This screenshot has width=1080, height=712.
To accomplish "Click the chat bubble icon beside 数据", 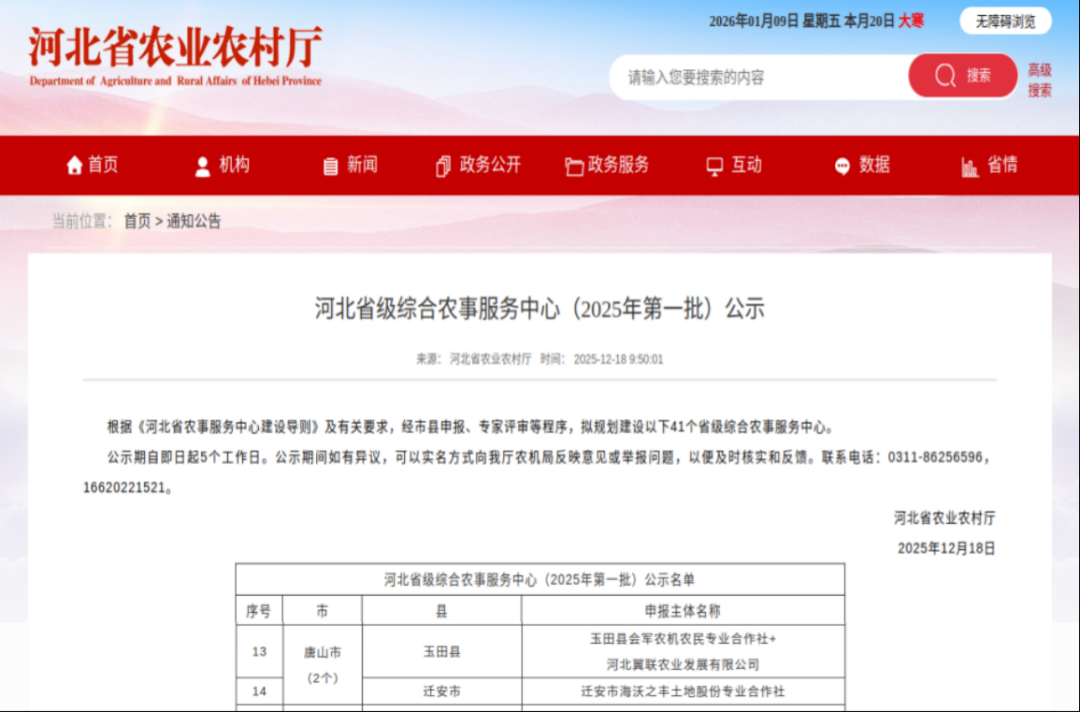I will tap(842, 166).
